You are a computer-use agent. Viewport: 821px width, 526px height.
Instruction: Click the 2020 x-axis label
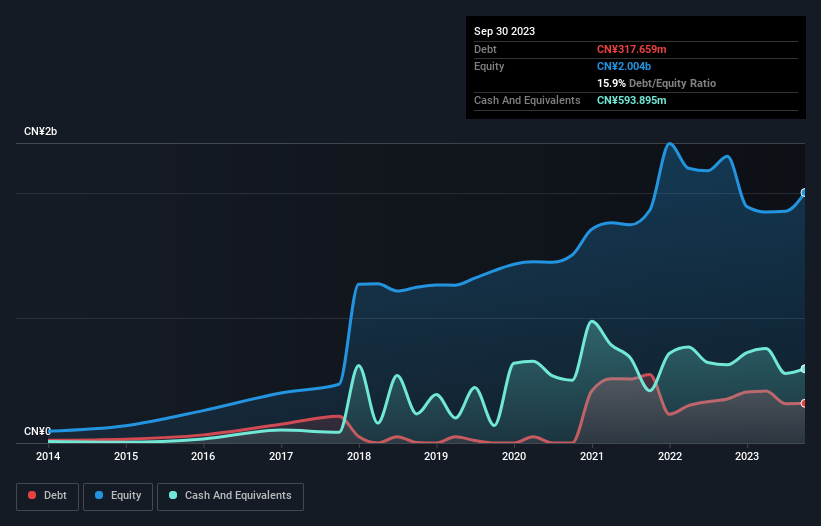[x=514, y=456]
